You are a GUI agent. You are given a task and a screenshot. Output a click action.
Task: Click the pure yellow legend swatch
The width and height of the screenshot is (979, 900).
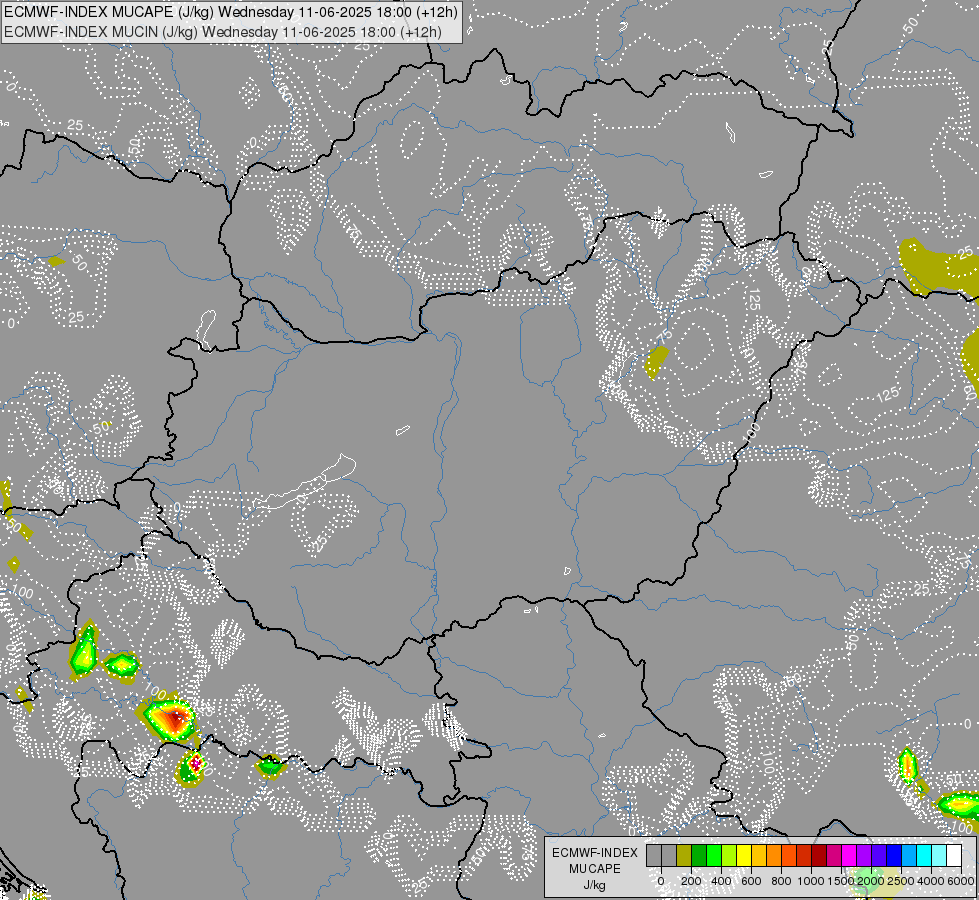[x=744, y=855]
